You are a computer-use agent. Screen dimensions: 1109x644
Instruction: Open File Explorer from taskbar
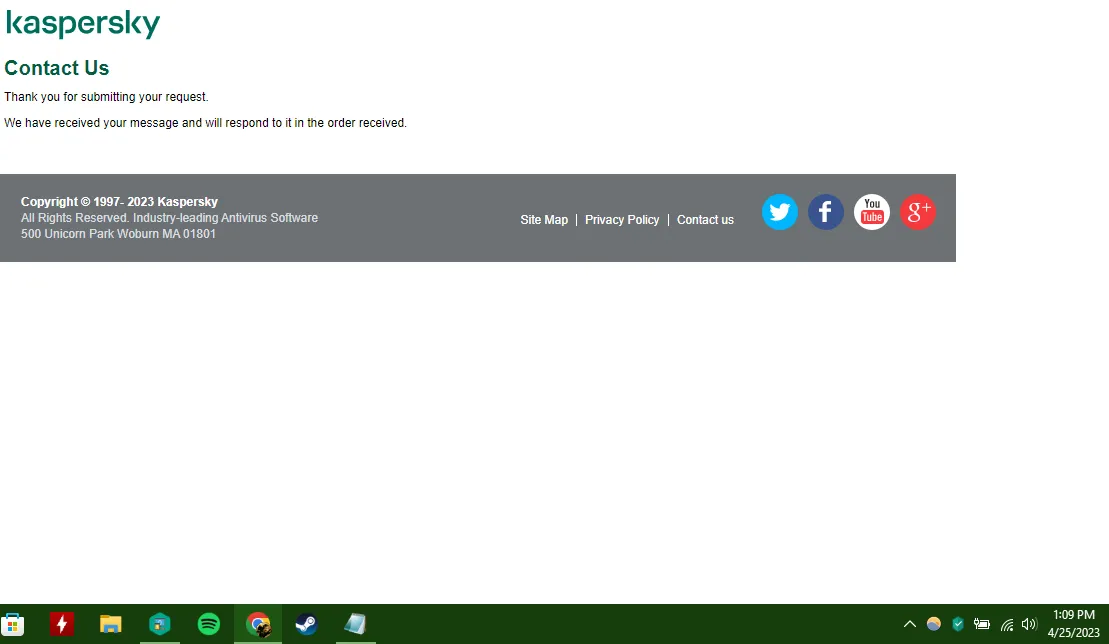pyautogui.click(x=110, y=624)
